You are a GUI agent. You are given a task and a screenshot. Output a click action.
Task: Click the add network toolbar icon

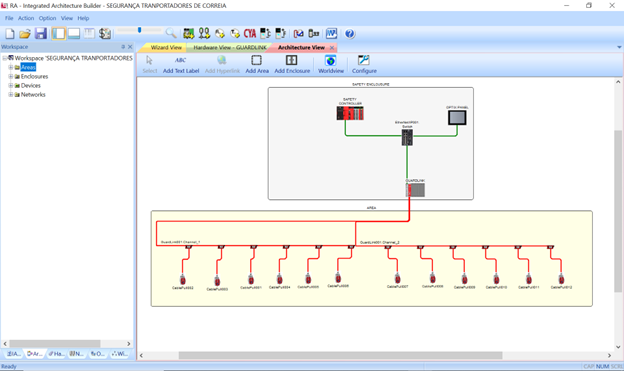pyautogui.click(x=204, y=34)
